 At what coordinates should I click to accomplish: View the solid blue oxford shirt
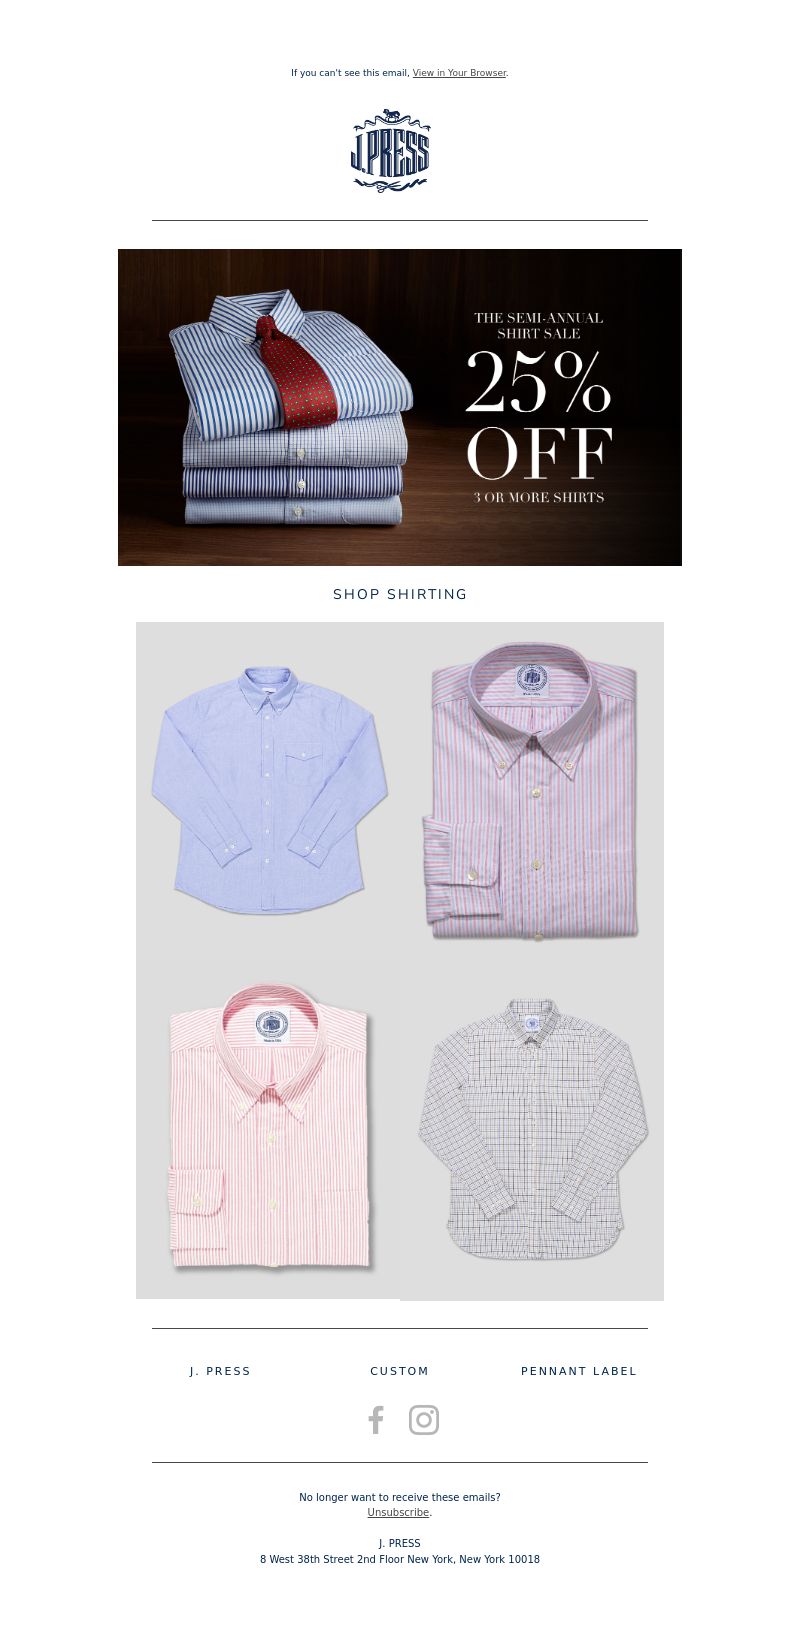pos(268,791)
